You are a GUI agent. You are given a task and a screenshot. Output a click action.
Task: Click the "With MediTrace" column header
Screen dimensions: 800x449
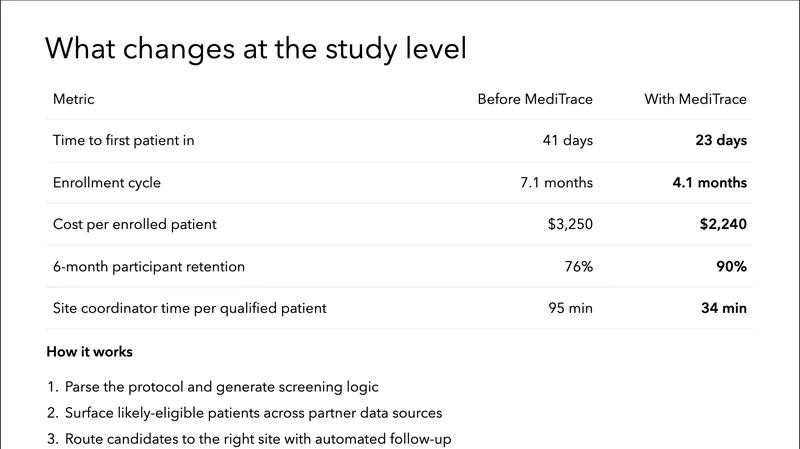tap(695, 99)
